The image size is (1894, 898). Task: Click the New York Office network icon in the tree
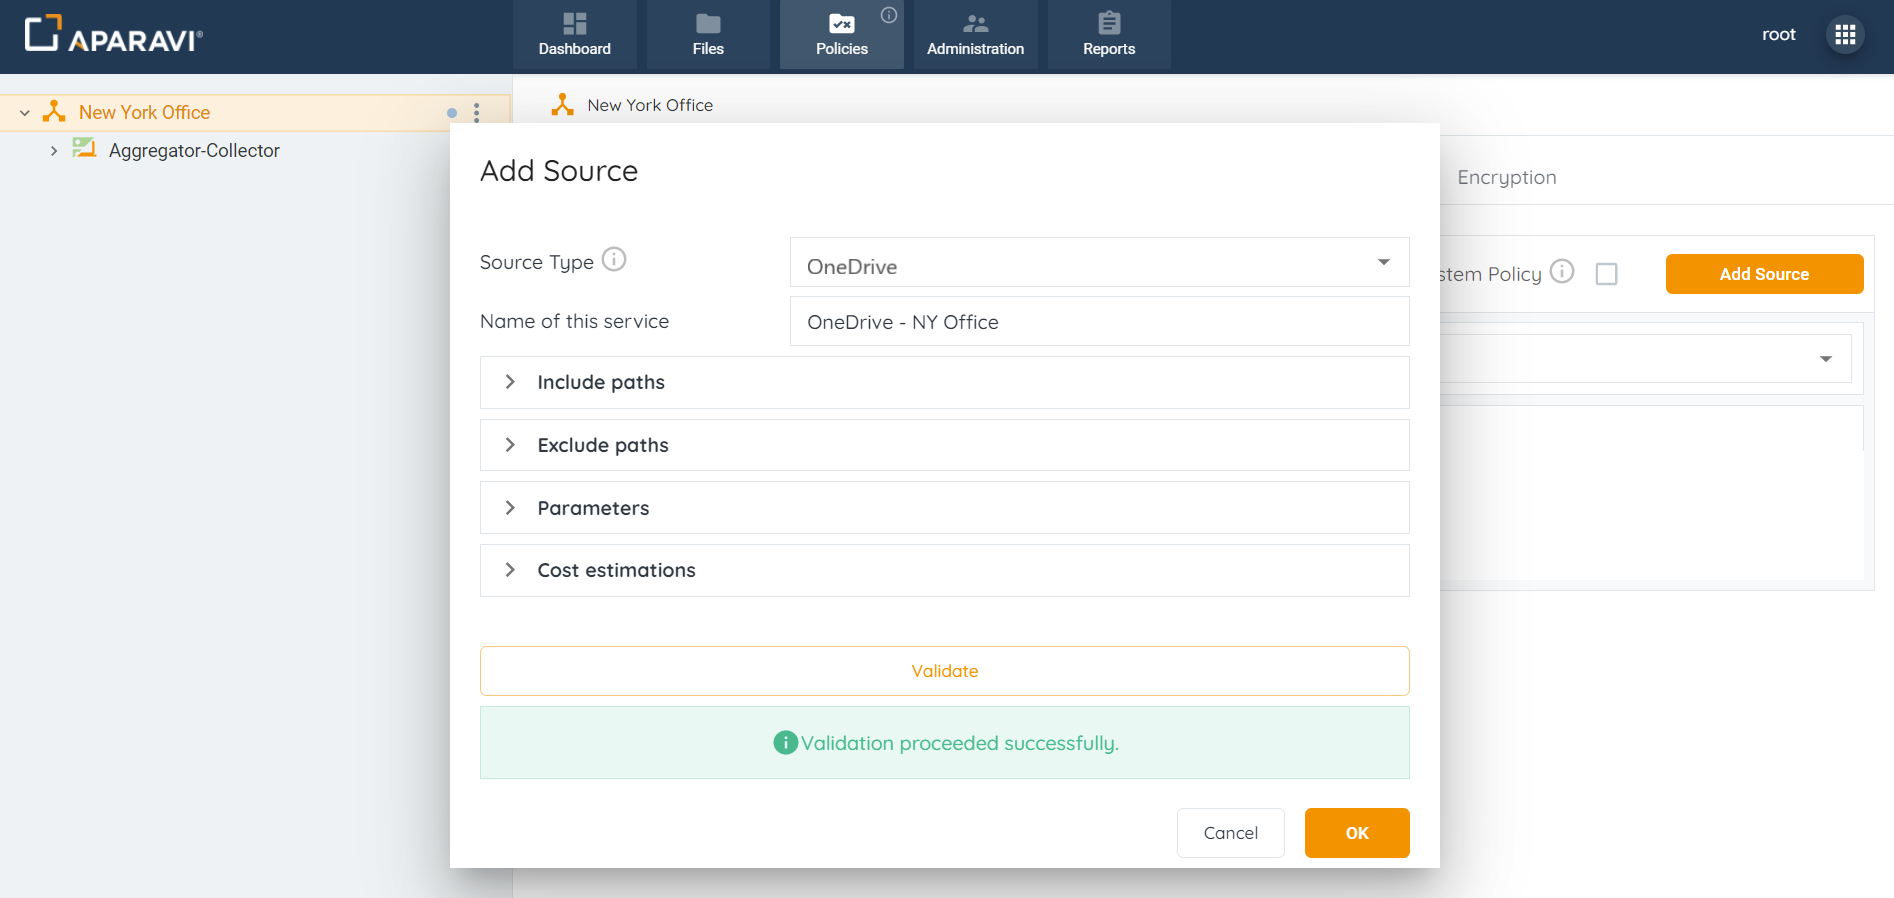54,112
